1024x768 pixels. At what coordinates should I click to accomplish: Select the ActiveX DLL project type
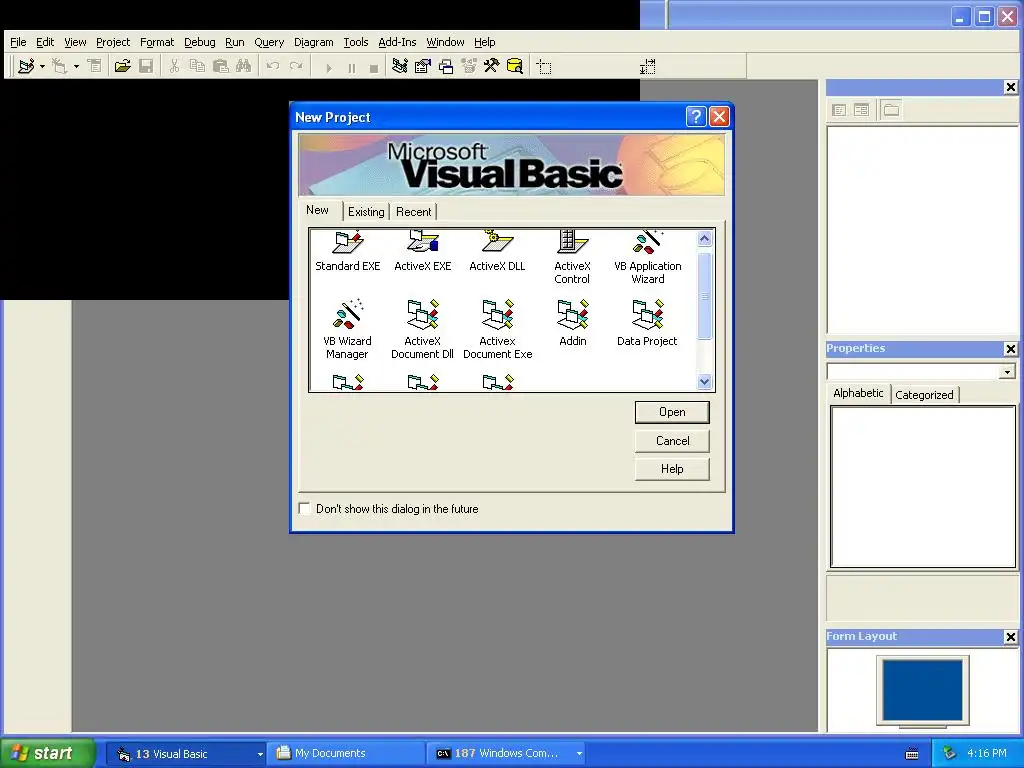(497, 252)
